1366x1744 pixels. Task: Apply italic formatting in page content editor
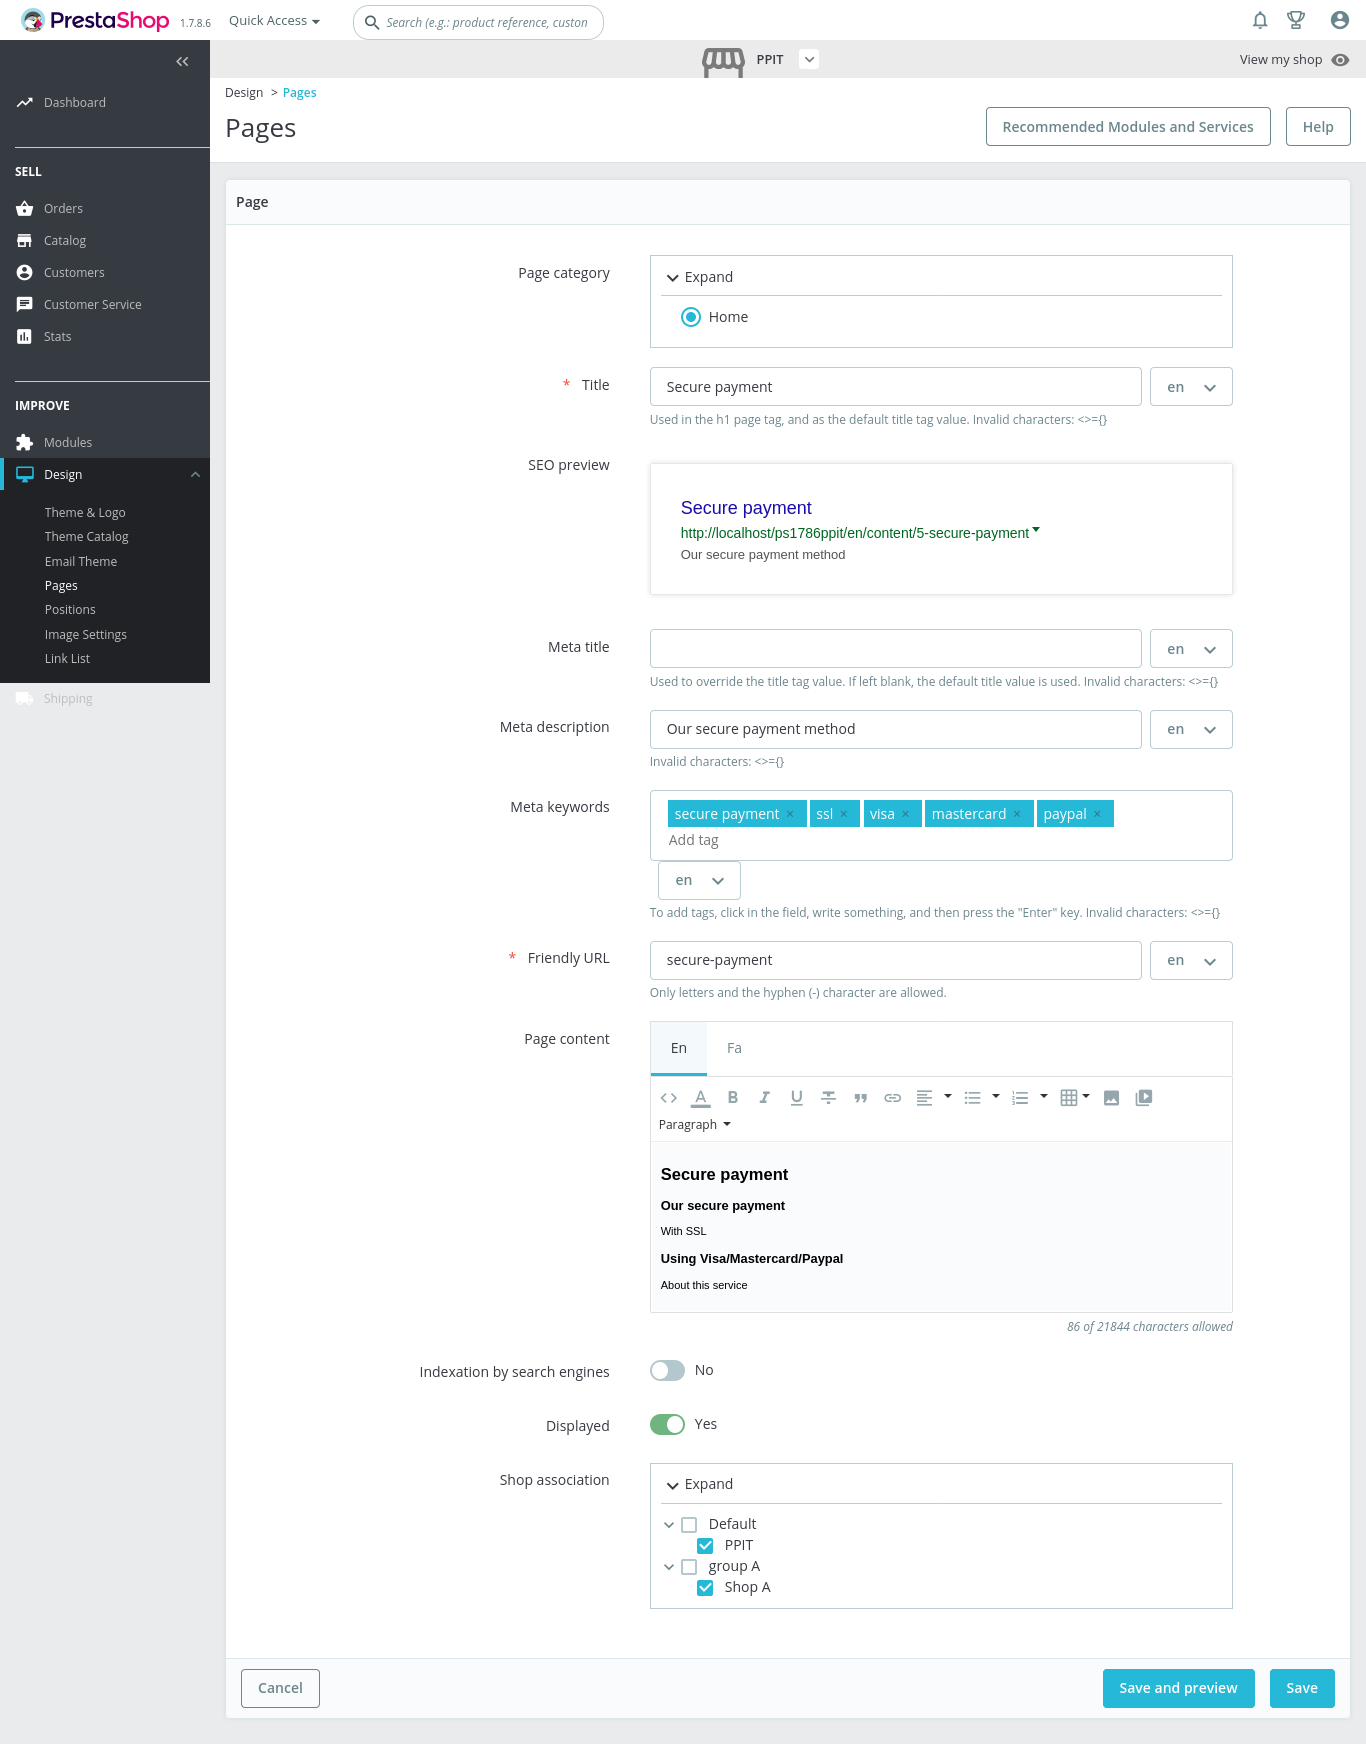click(765, 1098)
